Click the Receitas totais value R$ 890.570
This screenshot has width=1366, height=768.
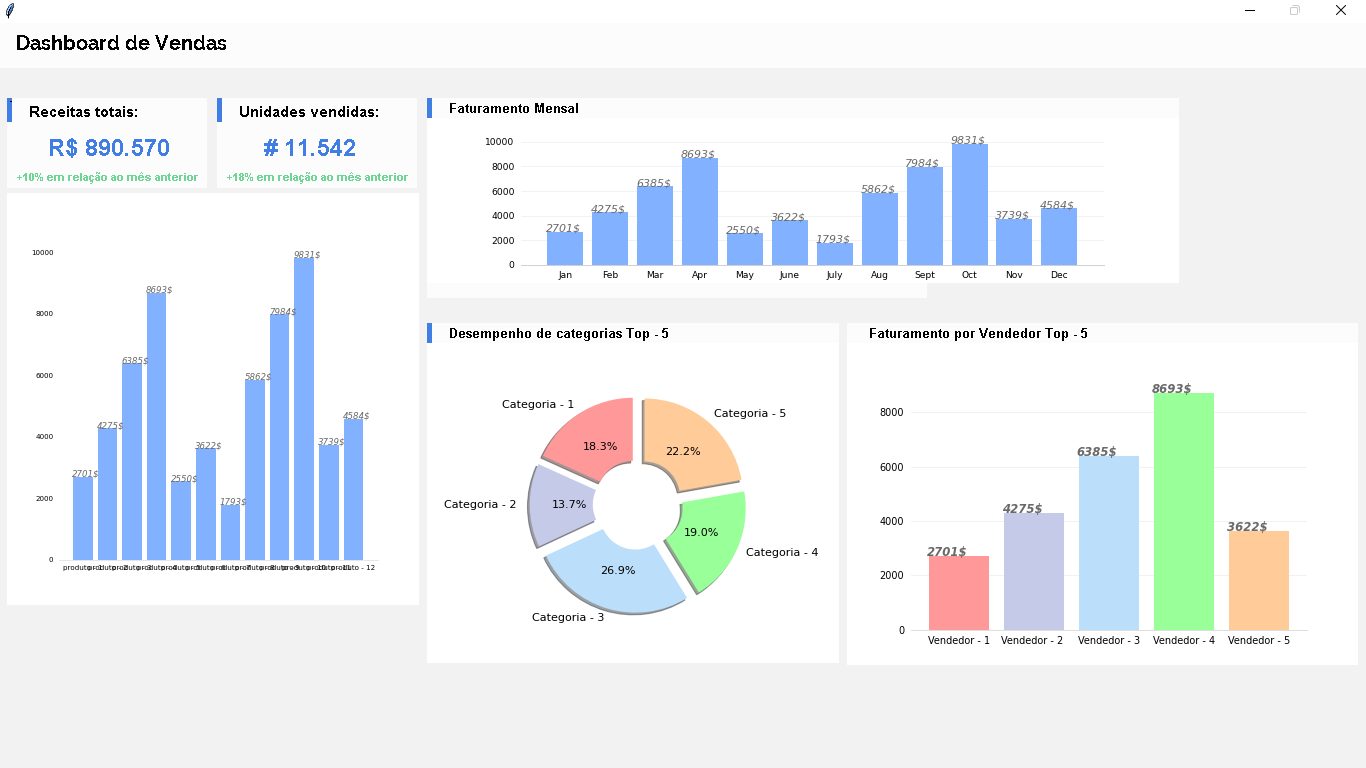tap(110, 147)
